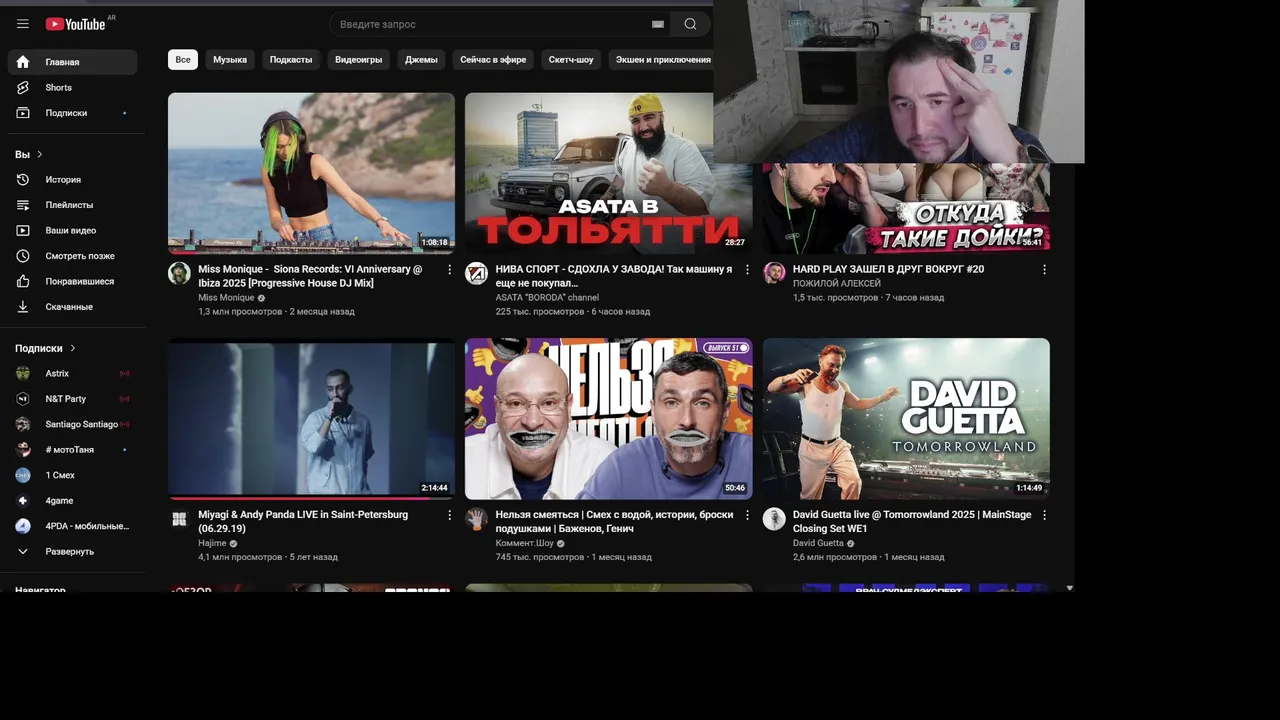The width and height of the screenshot is (1280, 720).
Task: Click the David Guetta channel avatar
Action: point(774,519)
